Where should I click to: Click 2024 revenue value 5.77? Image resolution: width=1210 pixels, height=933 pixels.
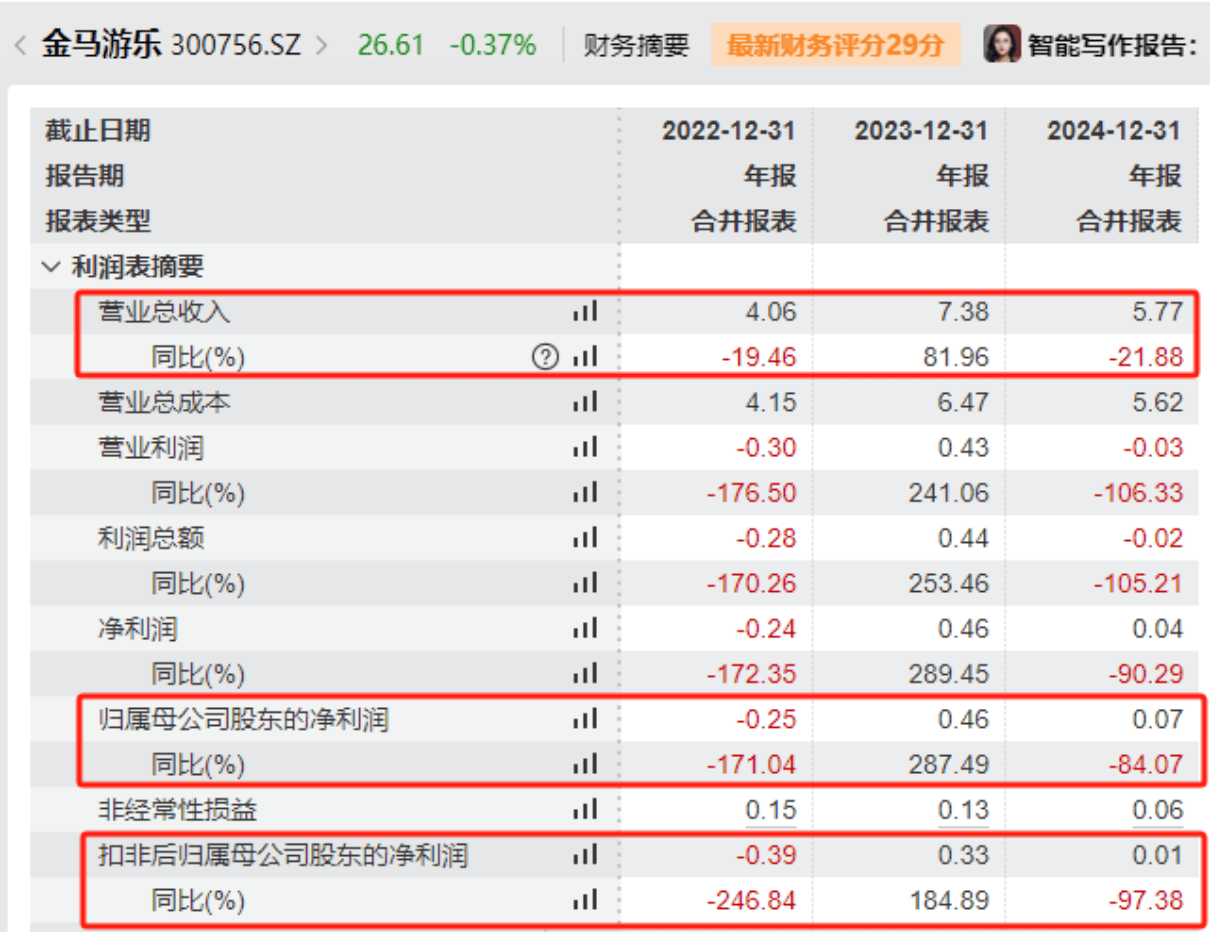(1157, 312)
